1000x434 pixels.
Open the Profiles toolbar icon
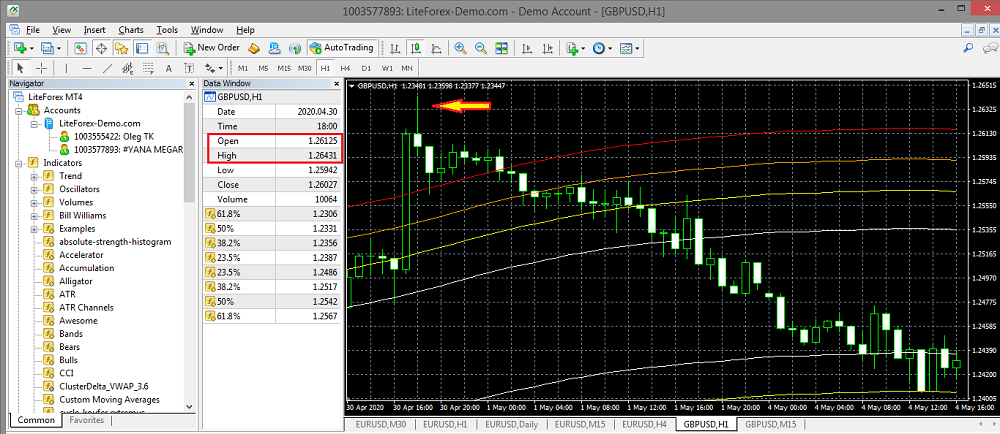(x=47, y=48)
